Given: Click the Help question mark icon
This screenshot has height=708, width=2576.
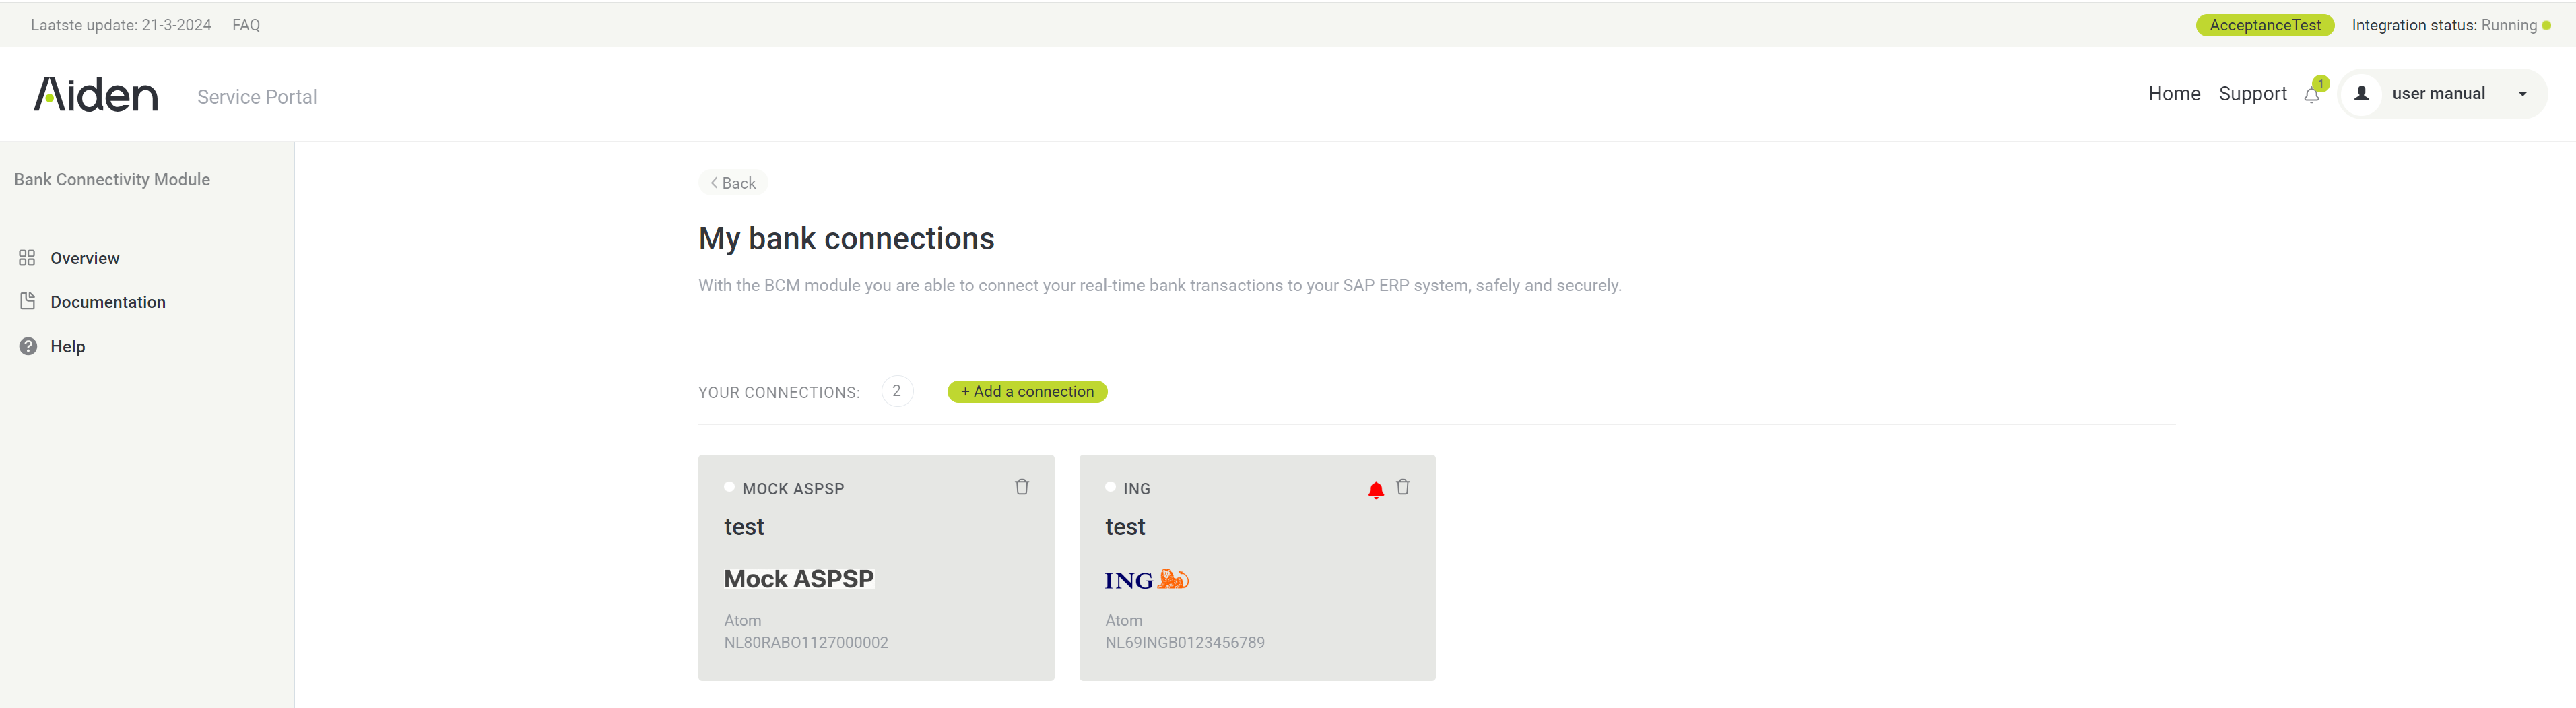Looking at the screenshot, I should pyautogui.click(x=28, y=346).
